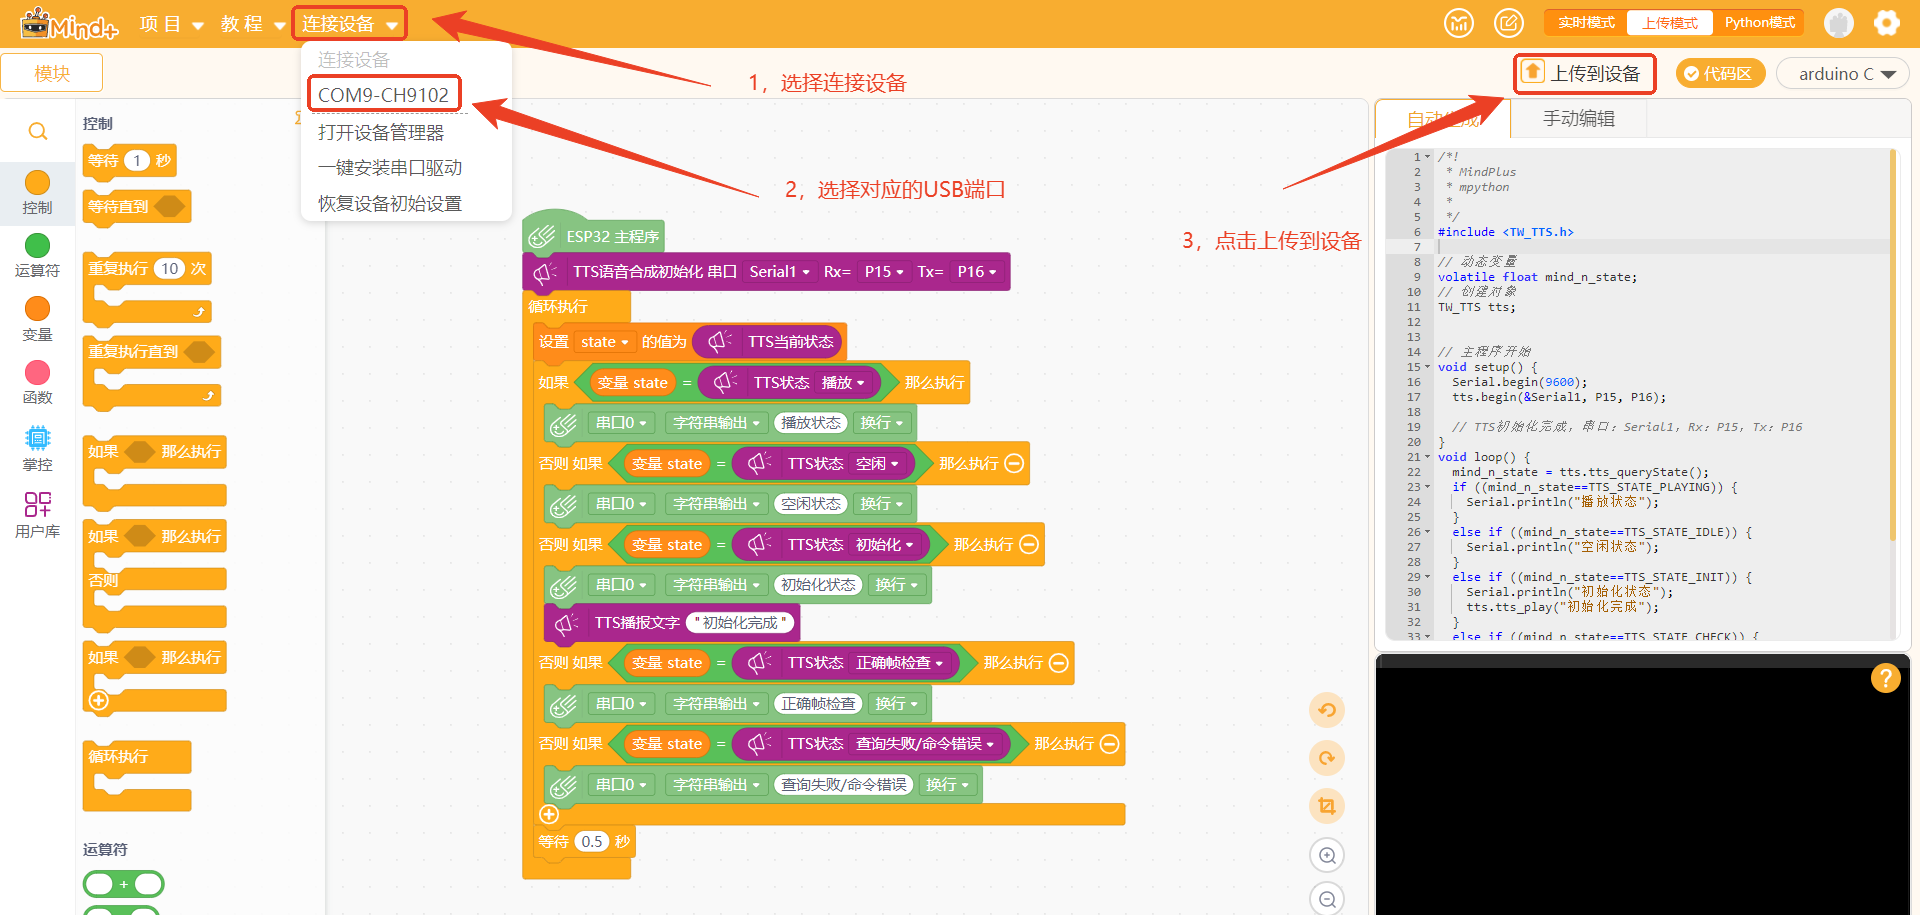The width and height of the screenshot is (1920, 915).
Task: Switch to 上传模式 mode
Action: tap(1670, 22)
